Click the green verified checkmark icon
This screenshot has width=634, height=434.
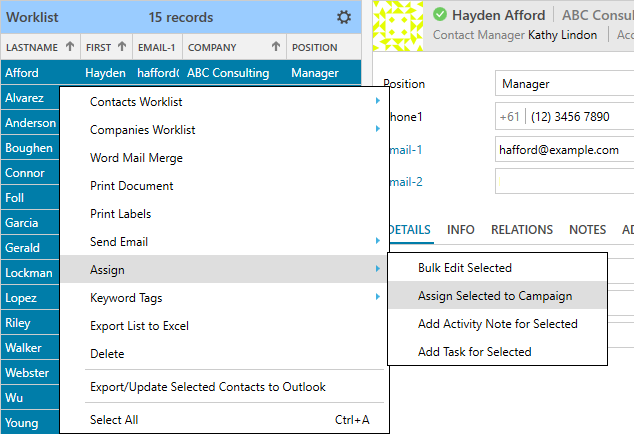click(x=440, y=15)
